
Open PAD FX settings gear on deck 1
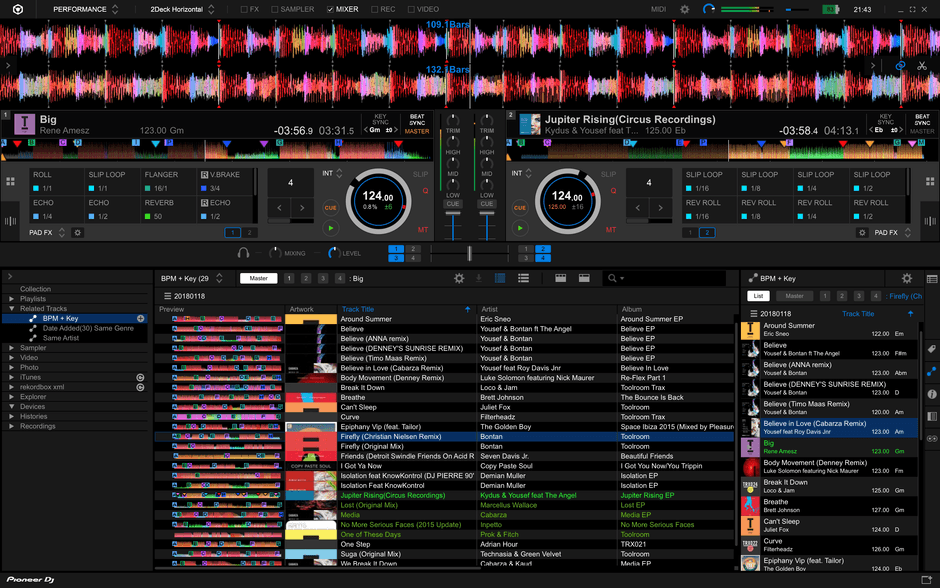77,233
